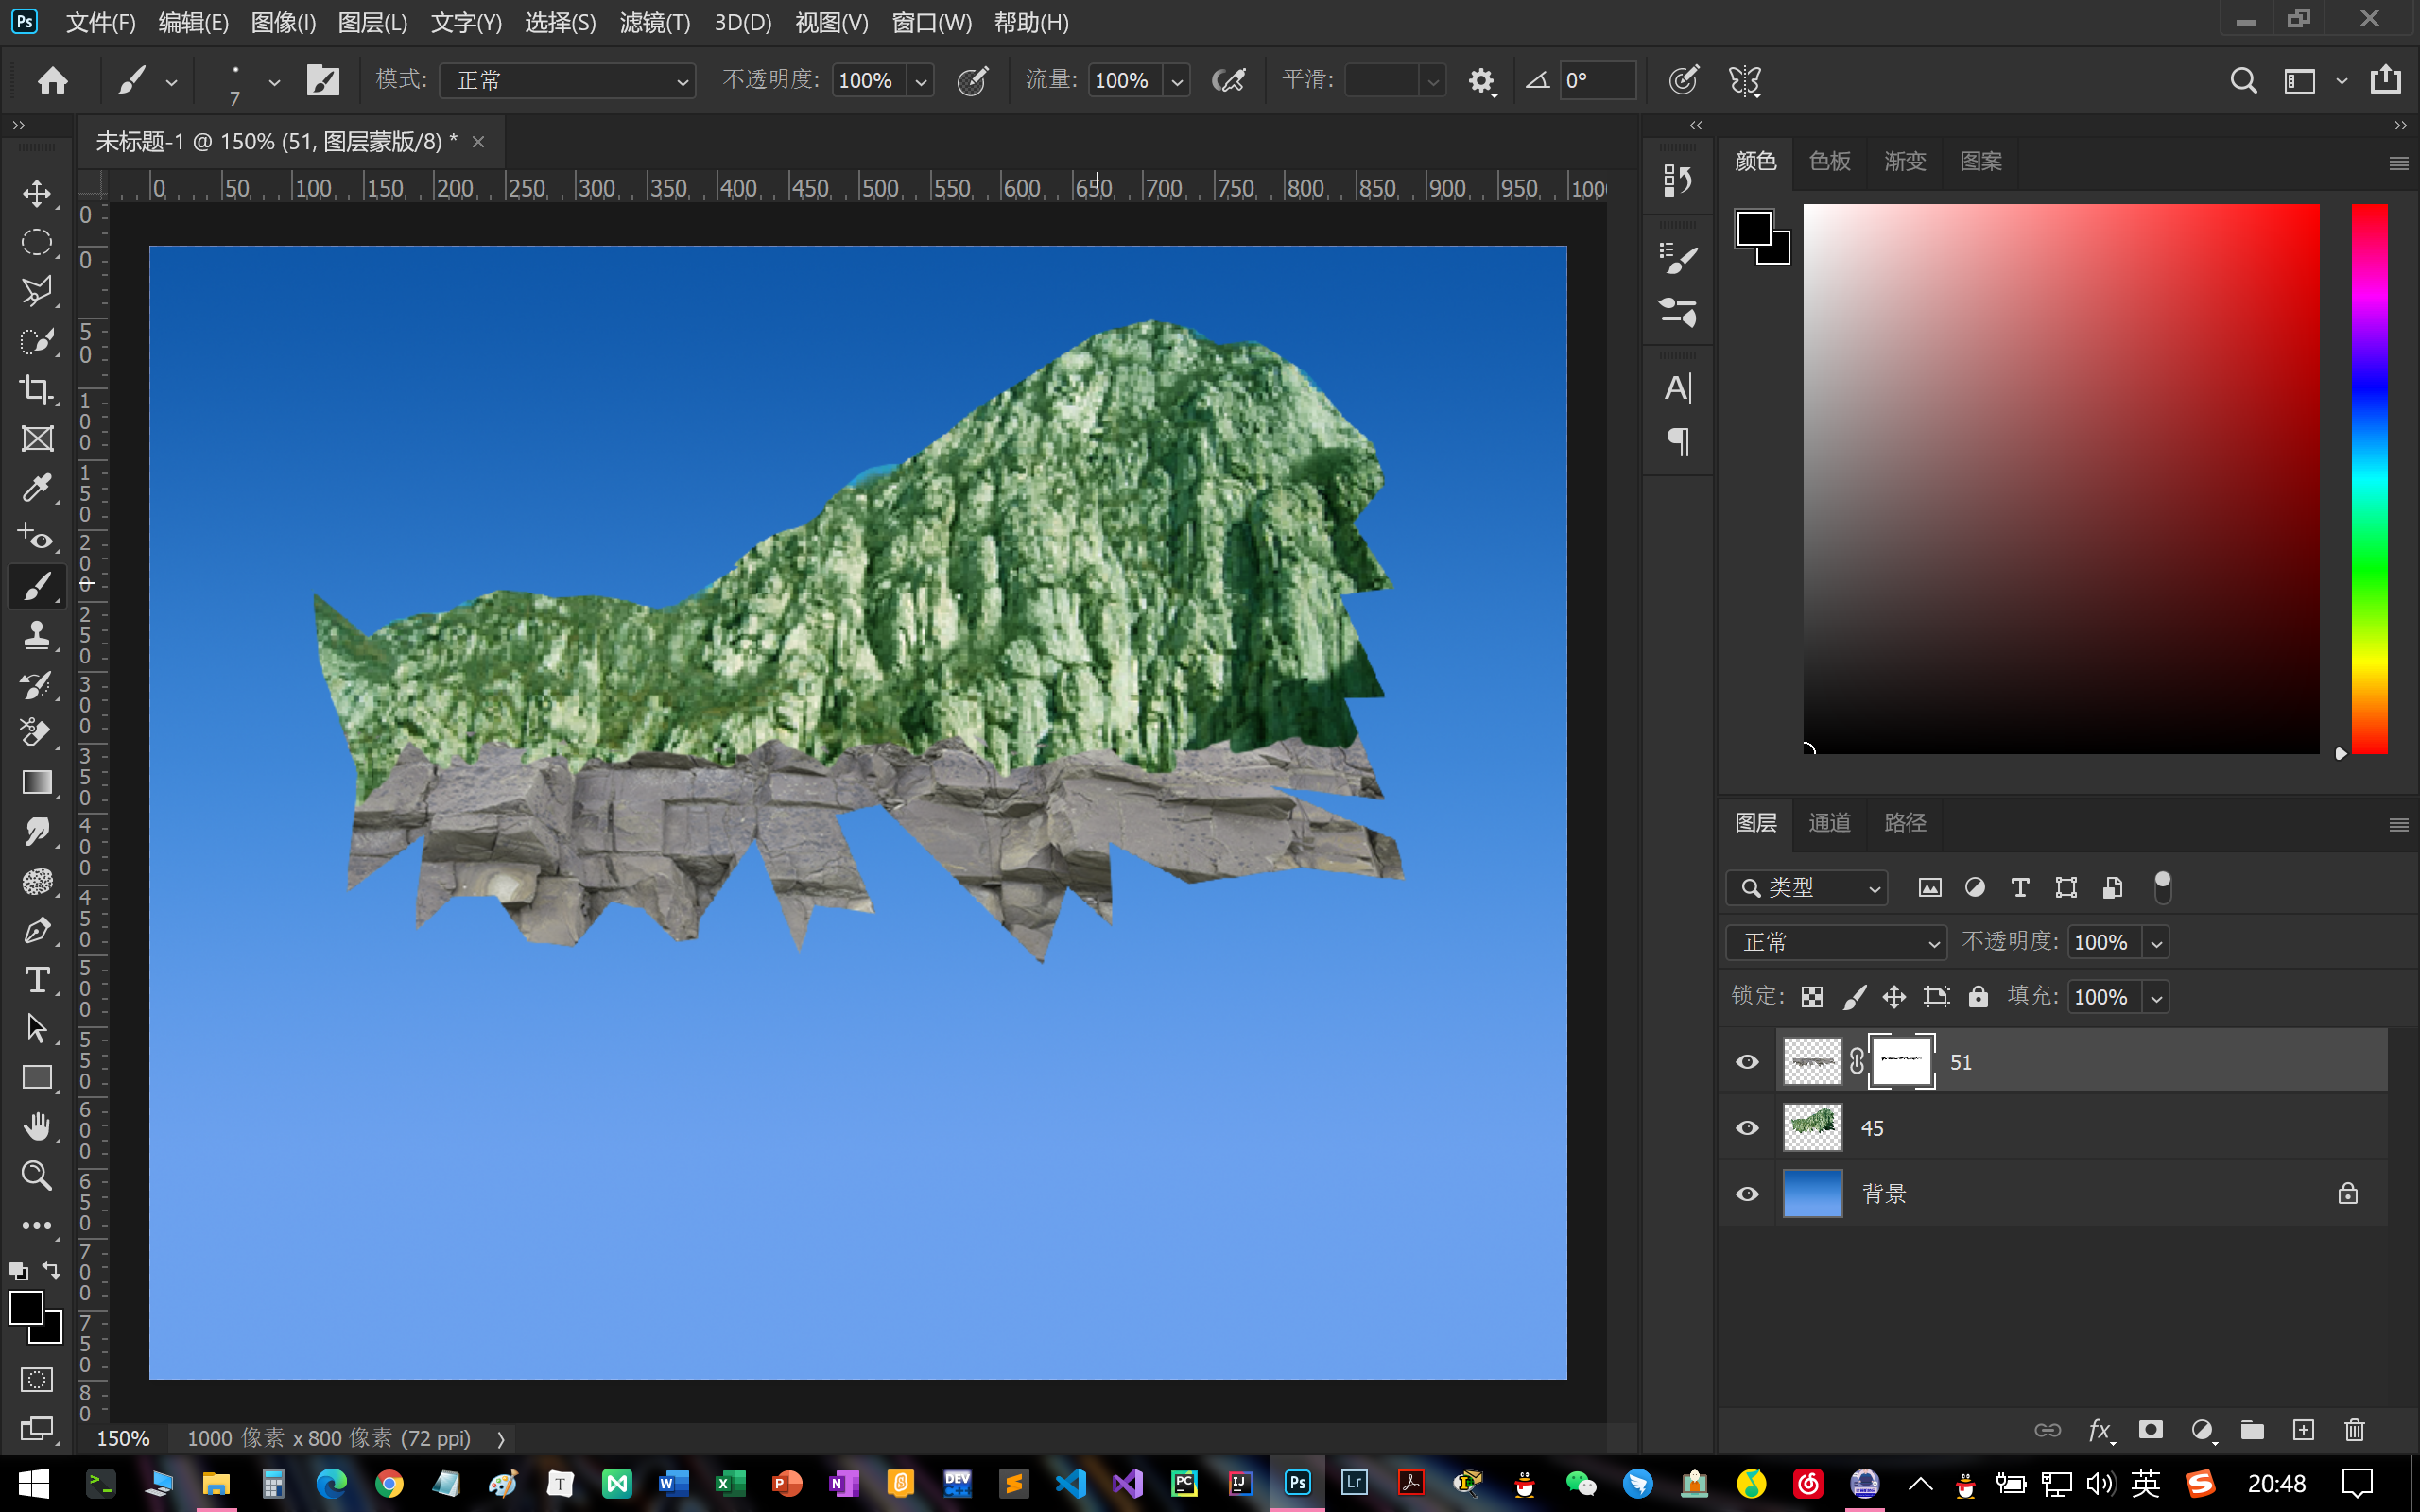Toggle pressure for opacity button
This screenshot has width=2420, height=1512.
coord(972,80)
